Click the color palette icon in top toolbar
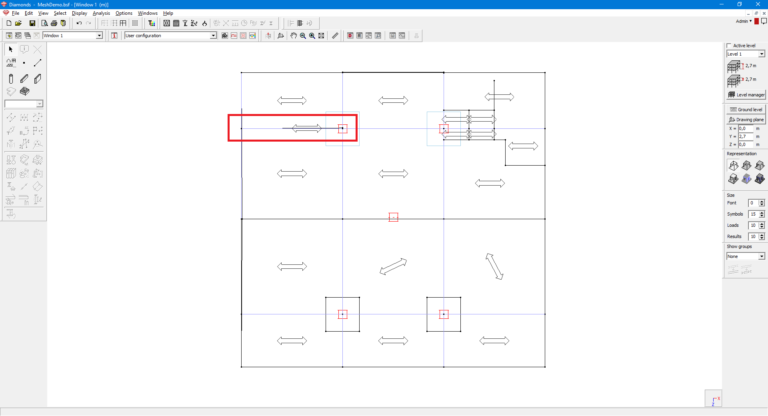 (152, 23)
